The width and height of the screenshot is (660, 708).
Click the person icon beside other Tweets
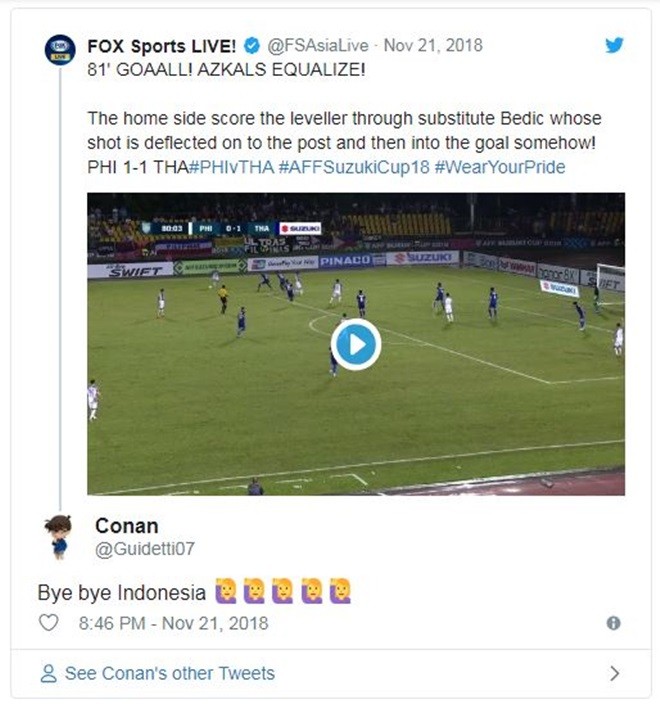pos(48,673)
